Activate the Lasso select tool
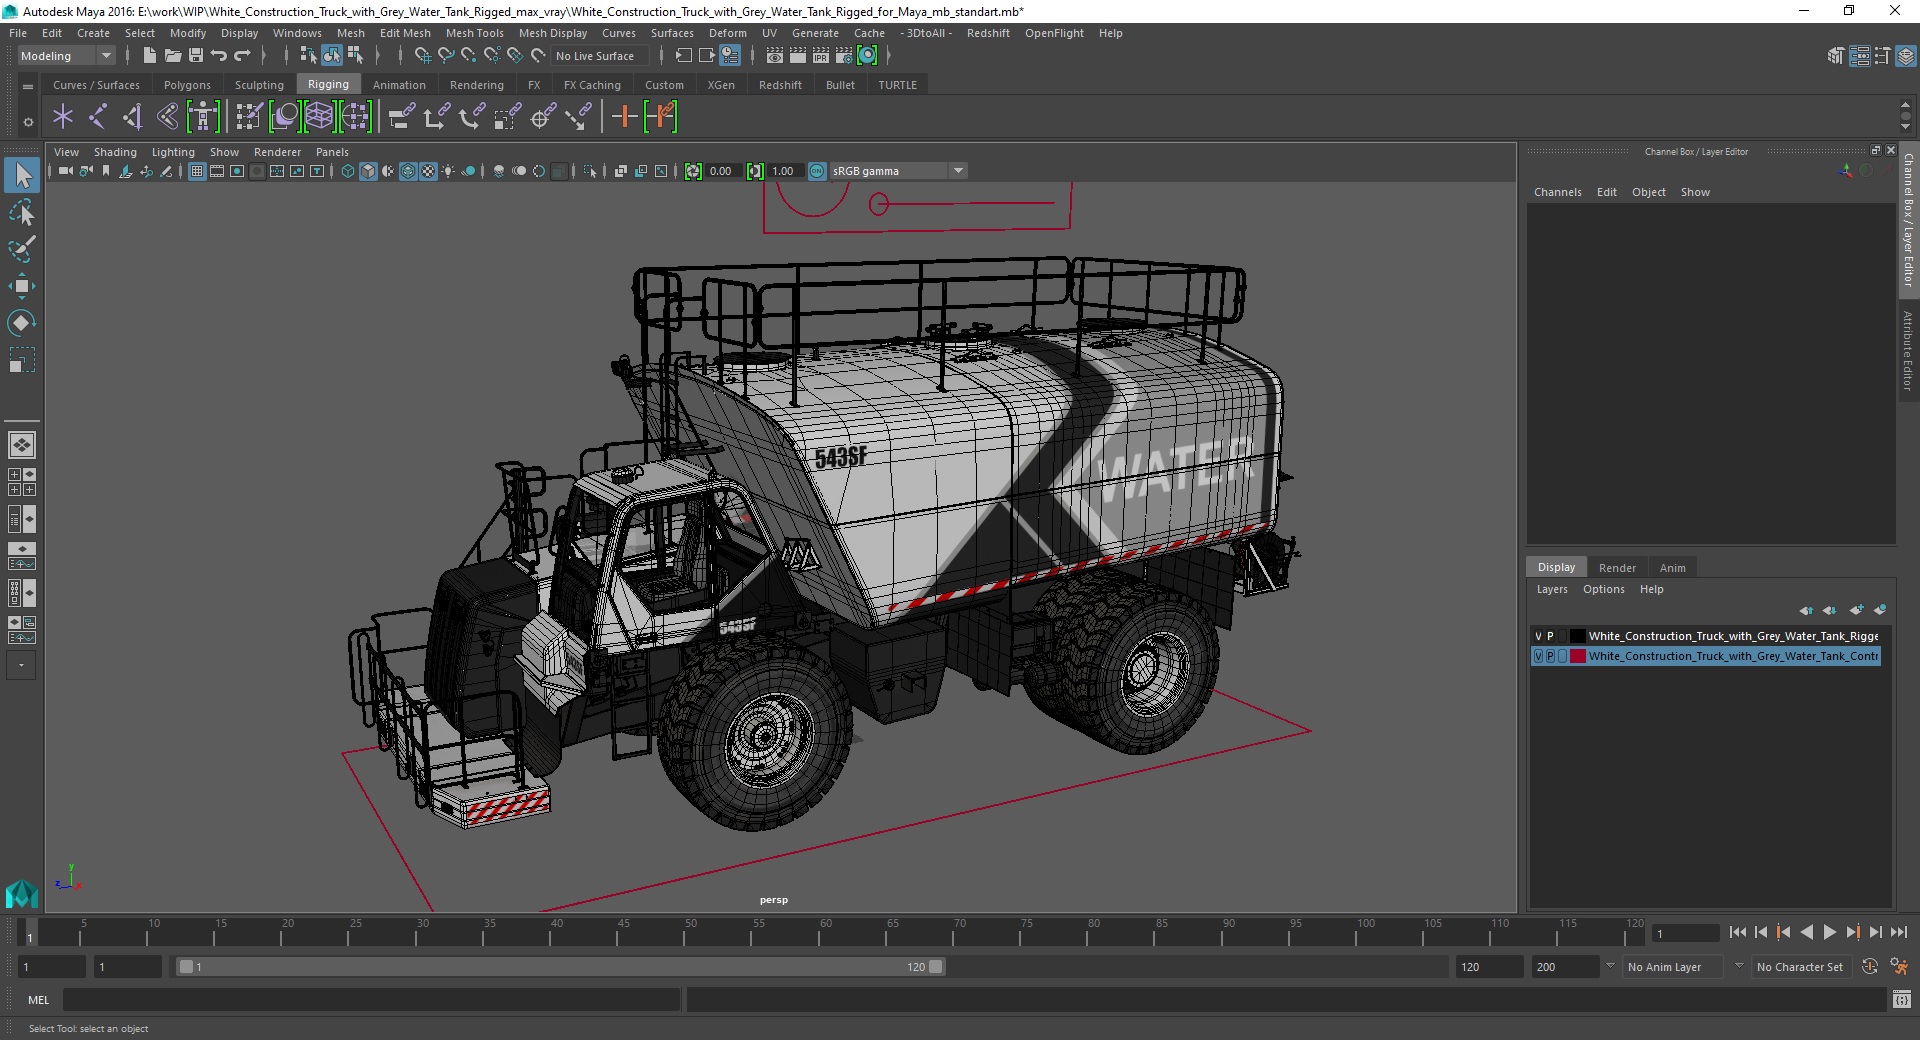Screen dimensions: 1920x1040 [x=22, y=212]
